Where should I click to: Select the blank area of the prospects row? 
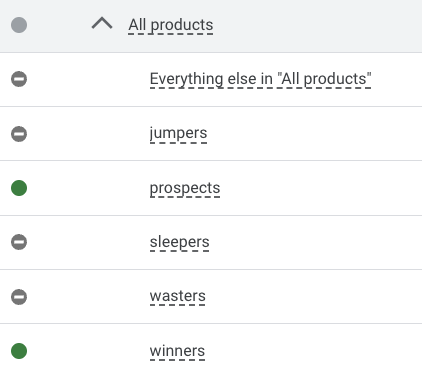coord(320,188)
